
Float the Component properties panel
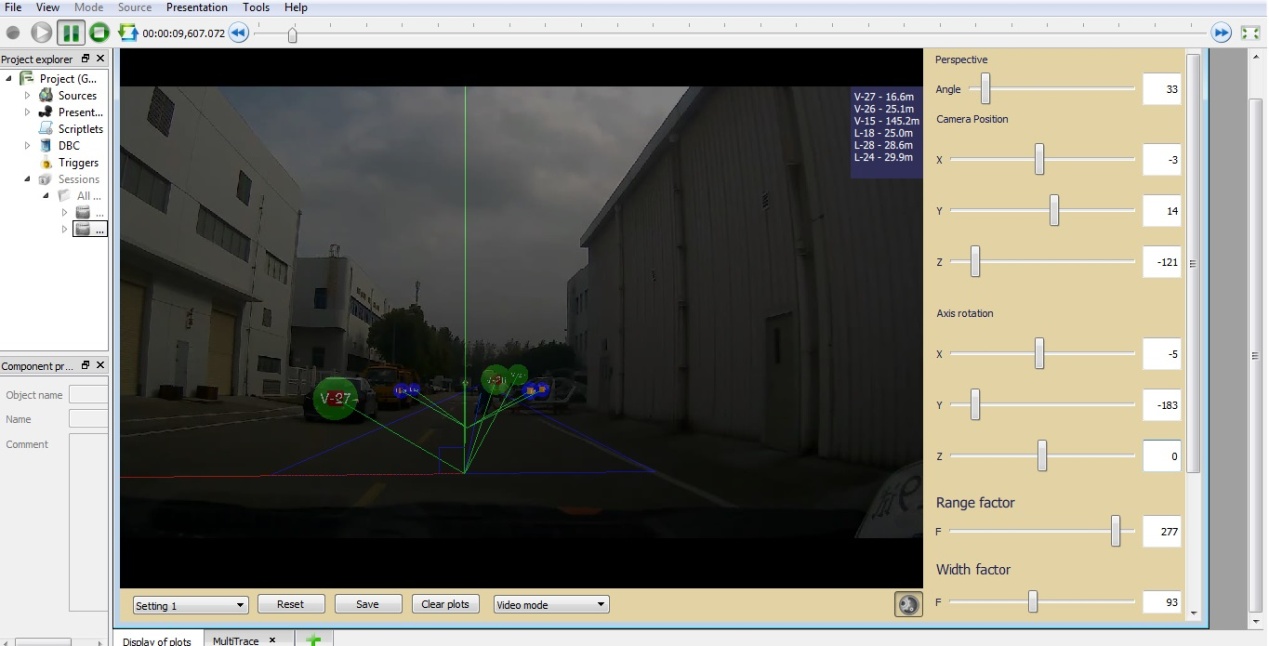86,366
